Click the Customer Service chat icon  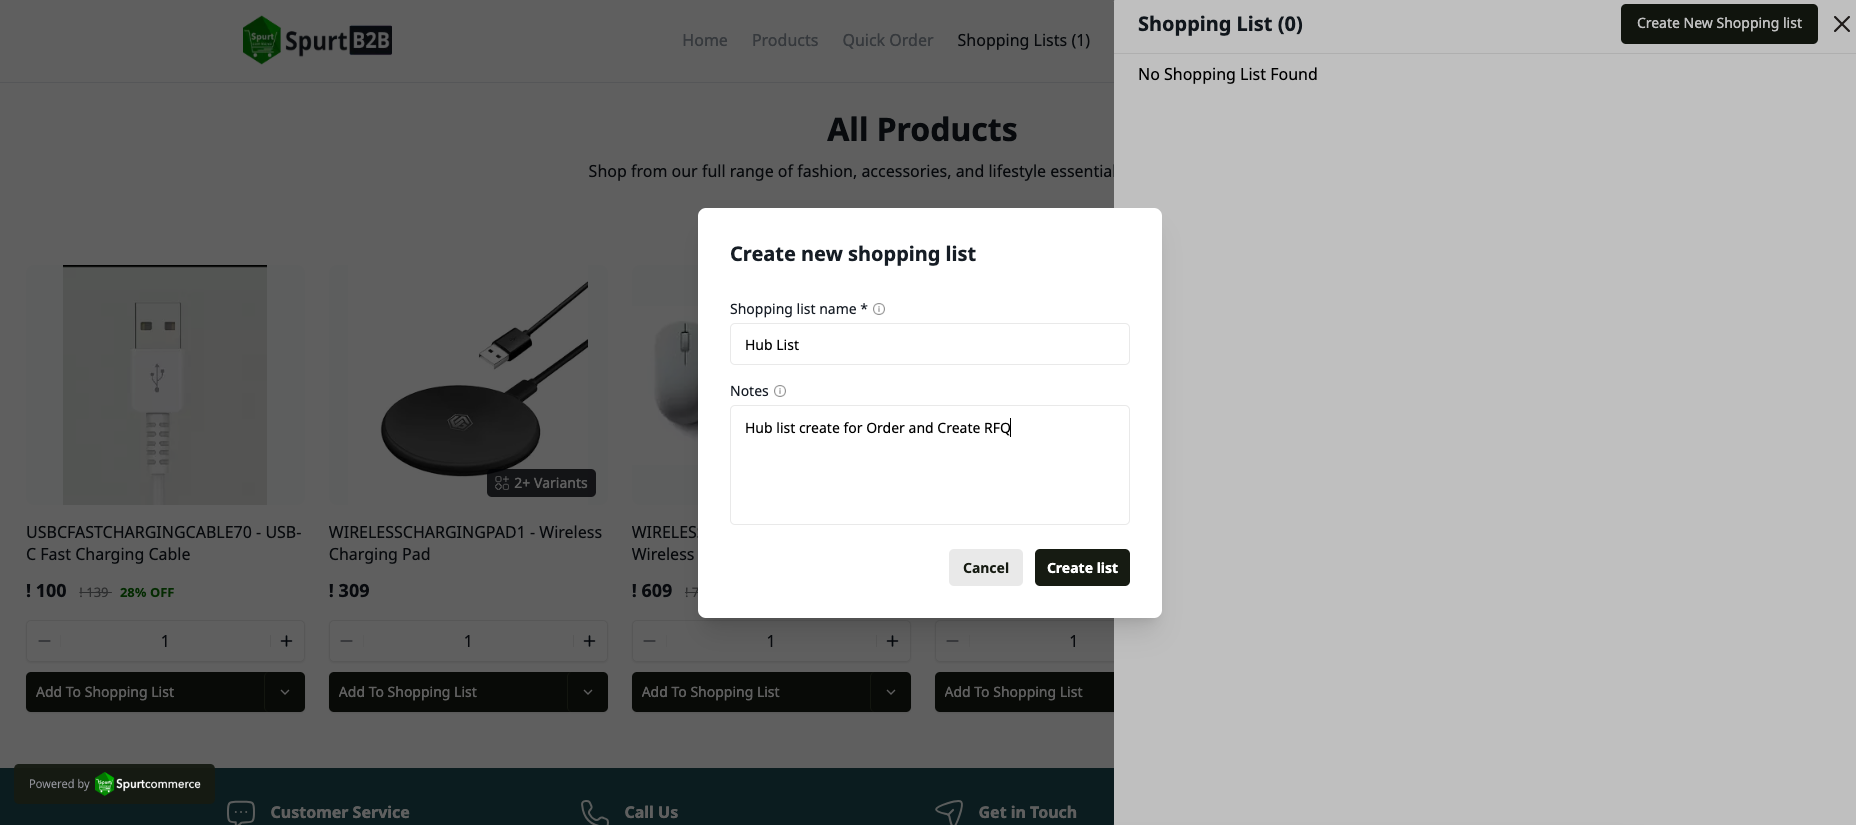[240, 812]
